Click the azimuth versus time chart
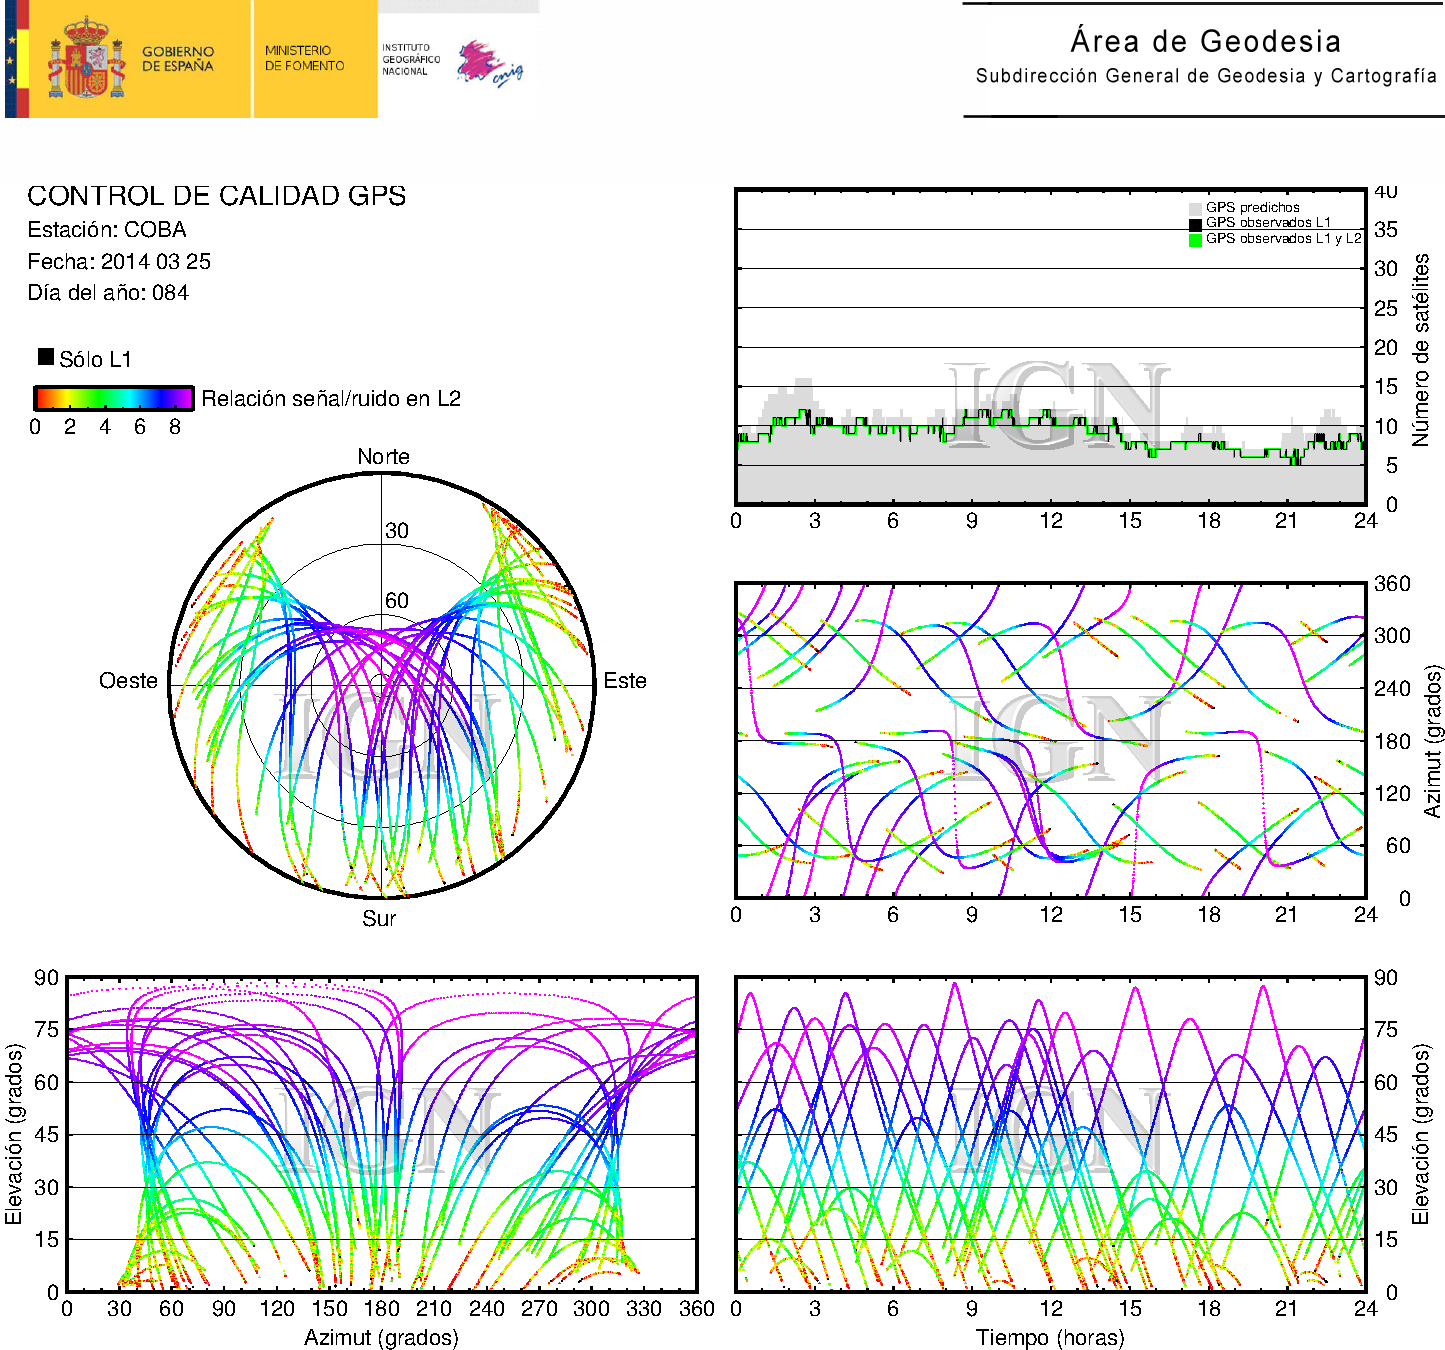This screenshot has width=1445, height=1350. point(1050,740)
